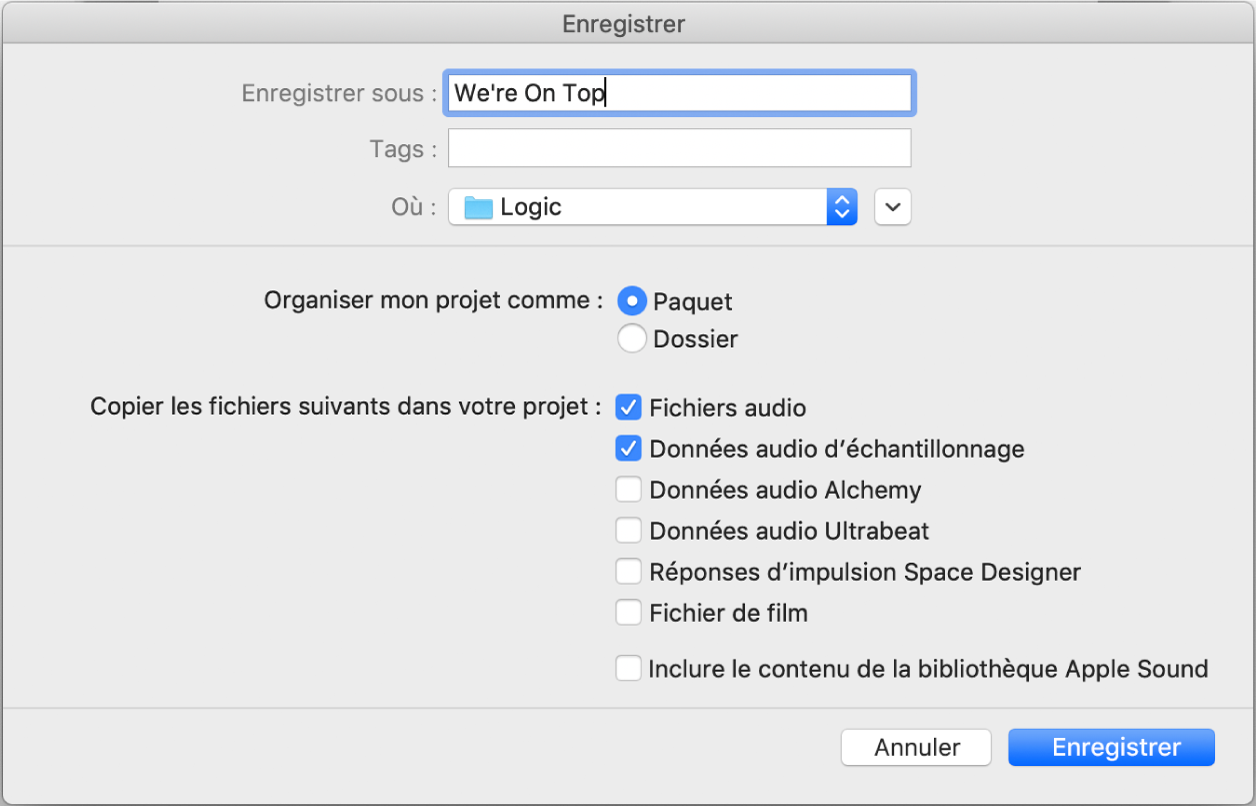Check Données audio Ultrabeat

[x=628, y=530]
